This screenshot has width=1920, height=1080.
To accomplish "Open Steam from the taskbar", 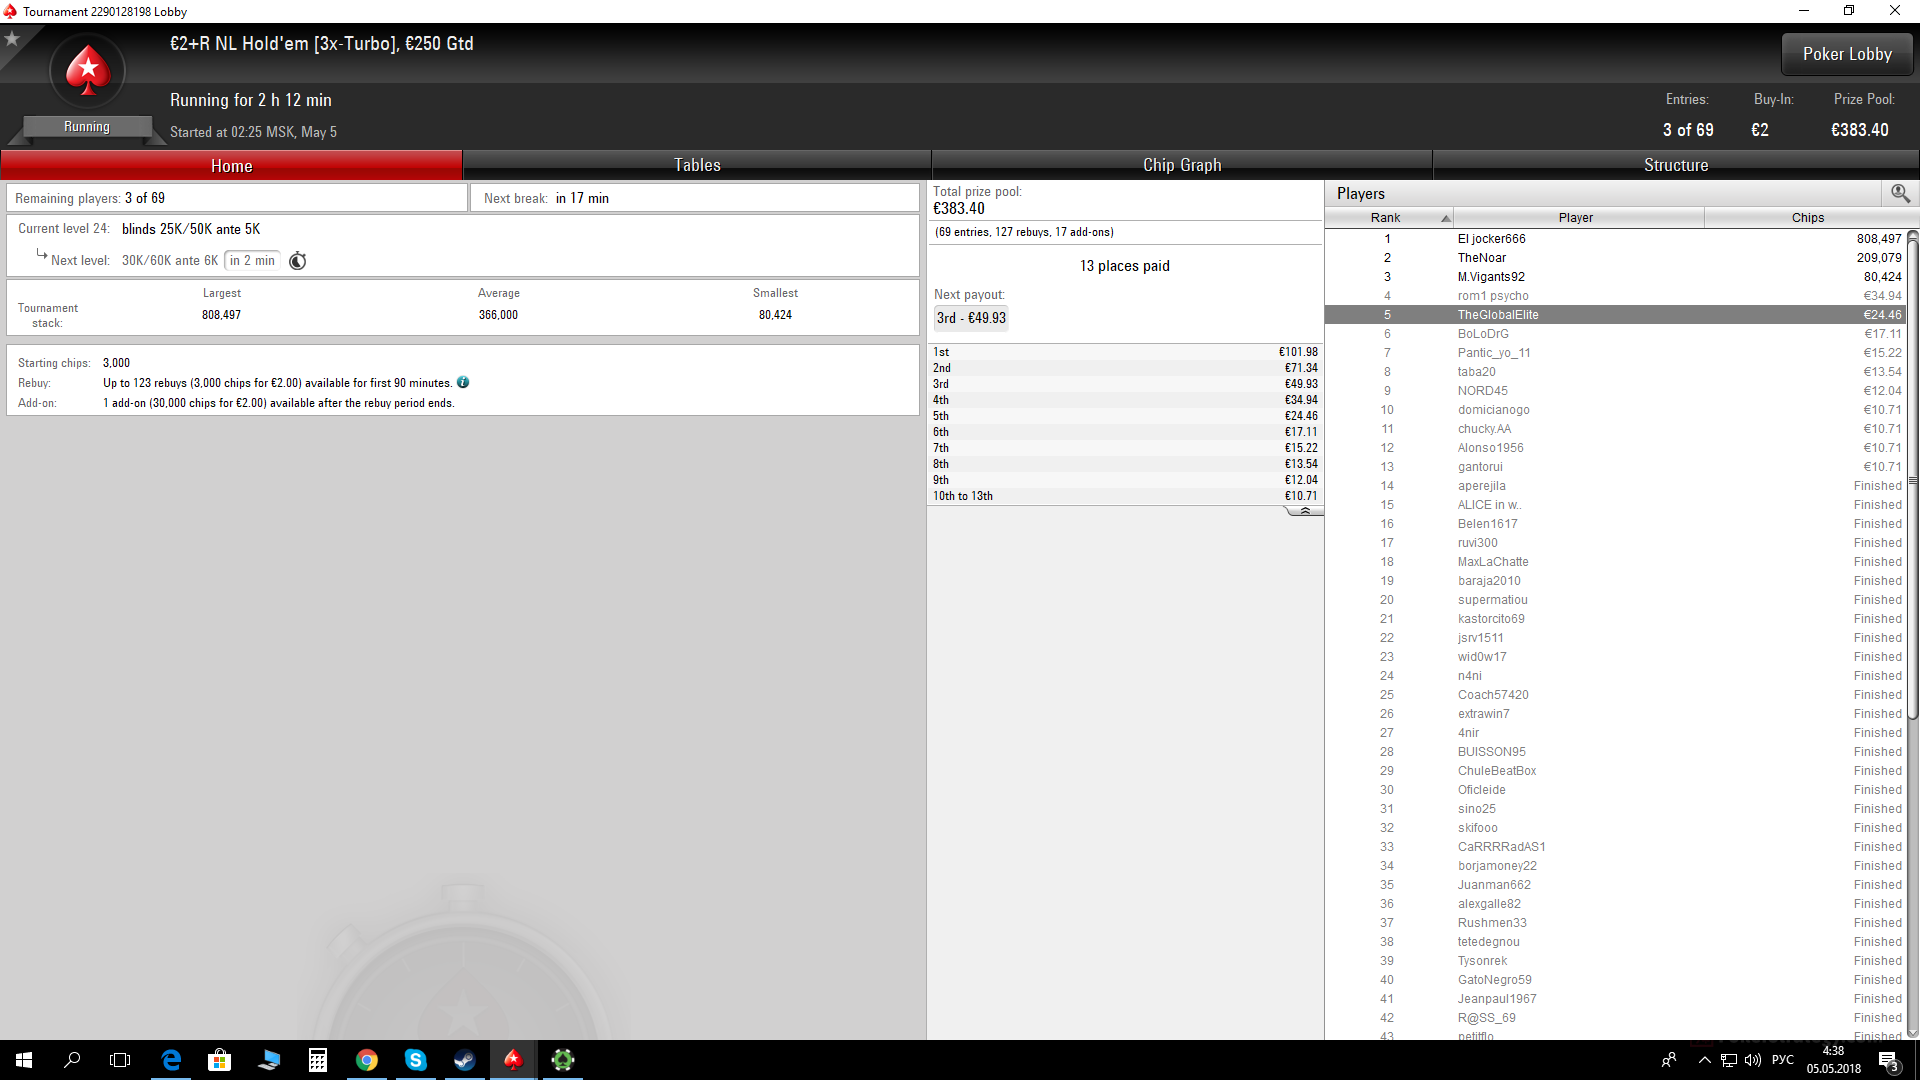I will tap(464, 1060).
